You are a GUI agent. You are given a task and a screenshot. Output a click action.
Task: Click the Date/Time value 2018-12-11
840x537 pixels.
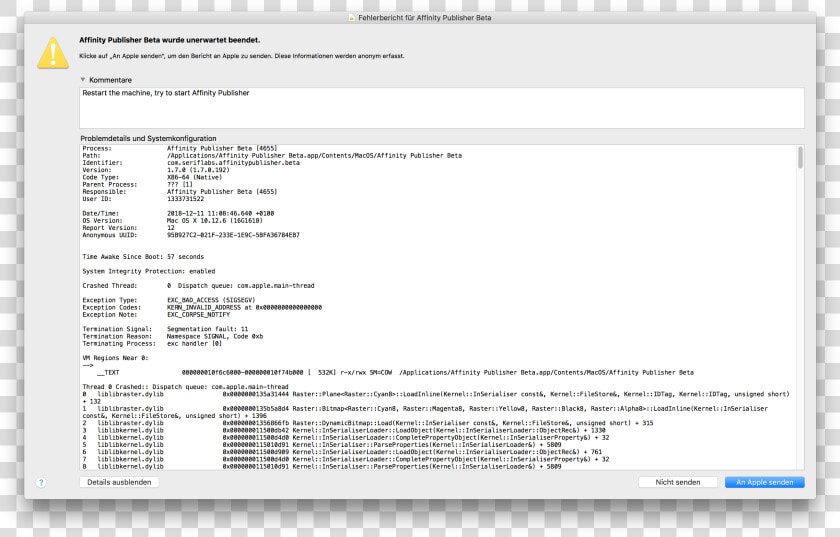pyautogui.click(x=220, y=213)
